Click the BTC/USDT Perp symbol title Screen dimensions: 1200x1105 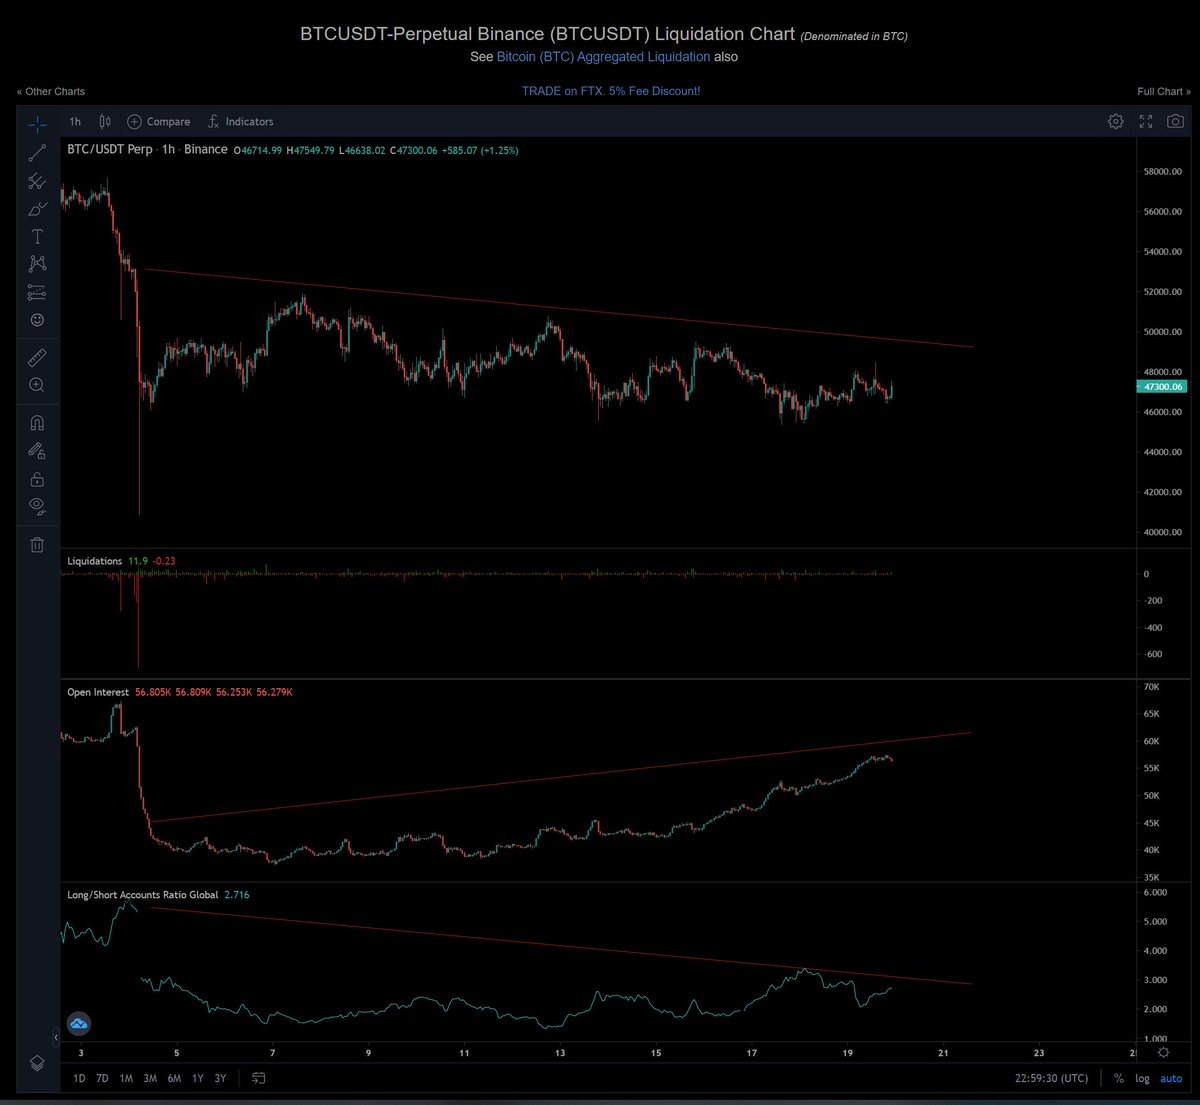(x=110, y=149)
